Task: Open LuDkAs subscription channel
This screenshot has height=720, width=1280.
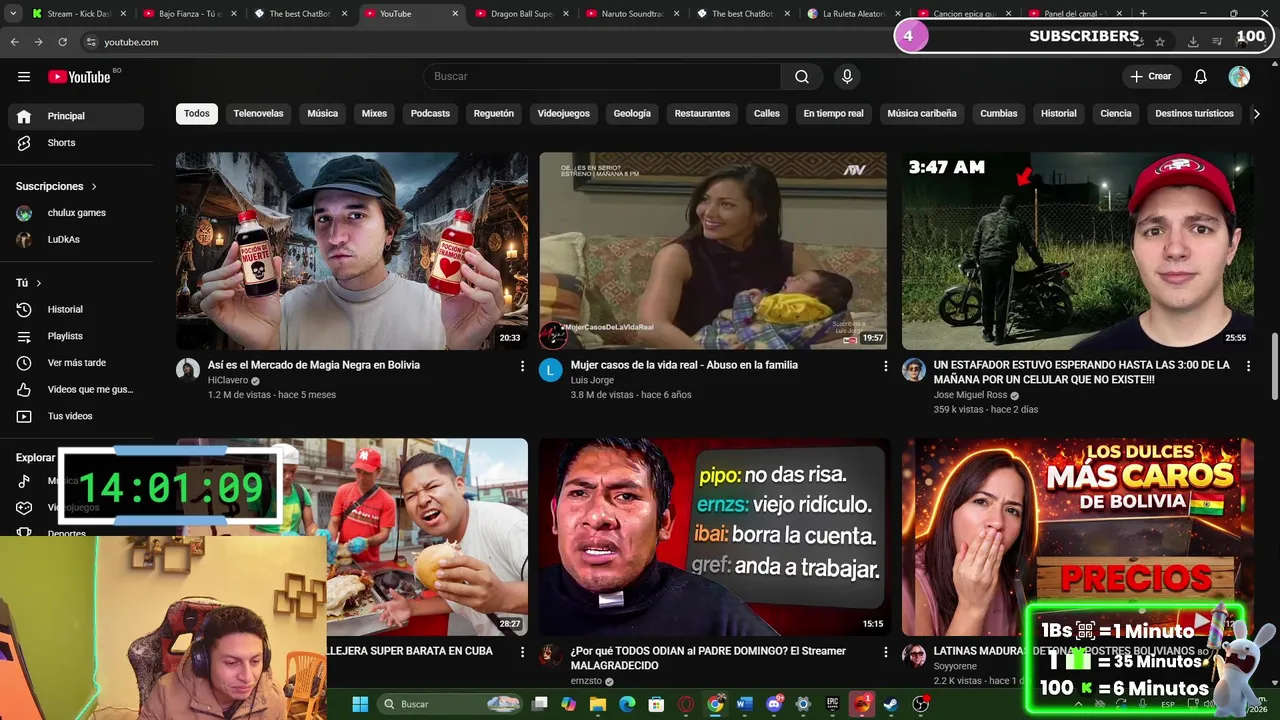Action: [76, 240]
